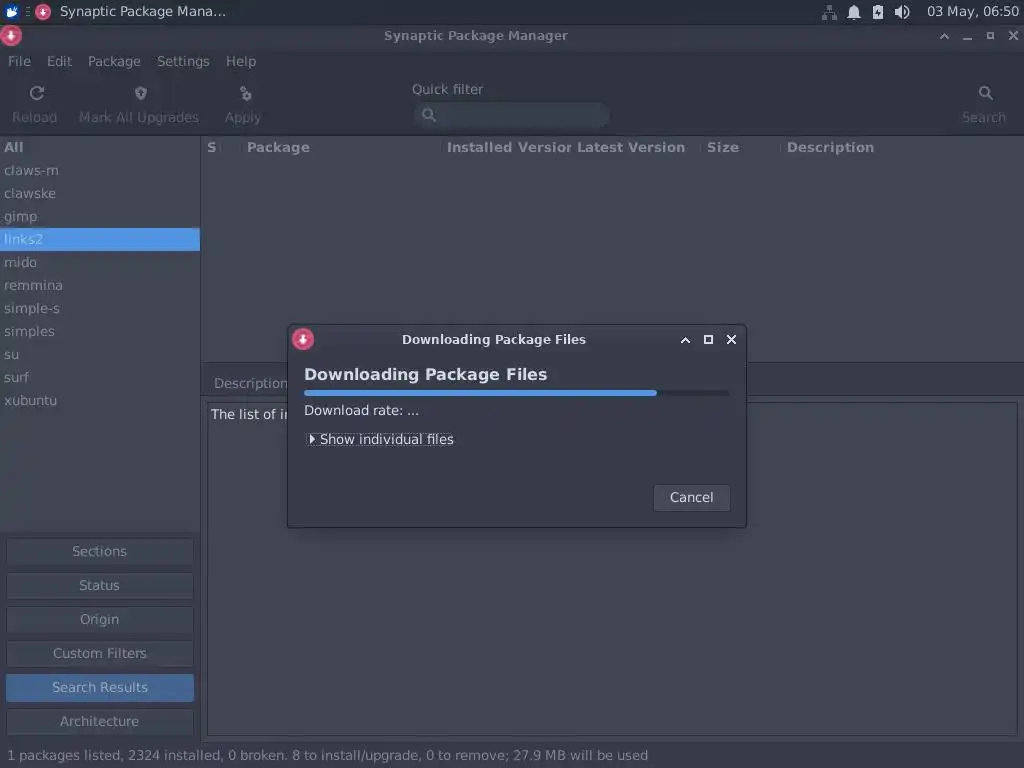Maximize the Downloading Package Files dialog
The image size is (1024, 768).
click(708, 340)
